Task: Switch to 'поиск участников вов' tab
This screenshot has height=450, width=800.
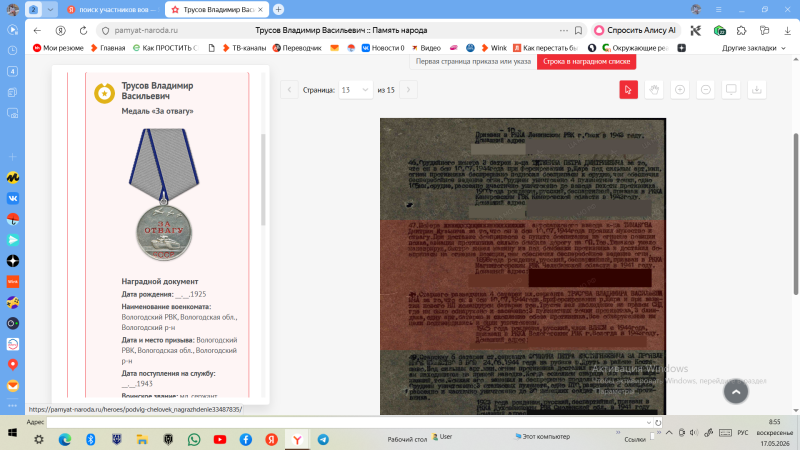Action: point(112,9)
